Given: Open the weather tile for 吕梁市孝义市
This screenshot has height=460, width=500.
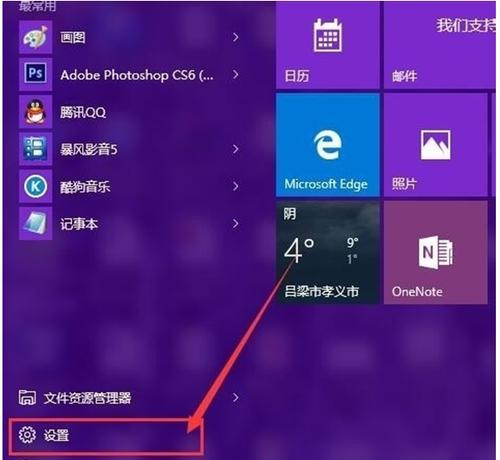Looking at the screenshot, I should point(328,252).
